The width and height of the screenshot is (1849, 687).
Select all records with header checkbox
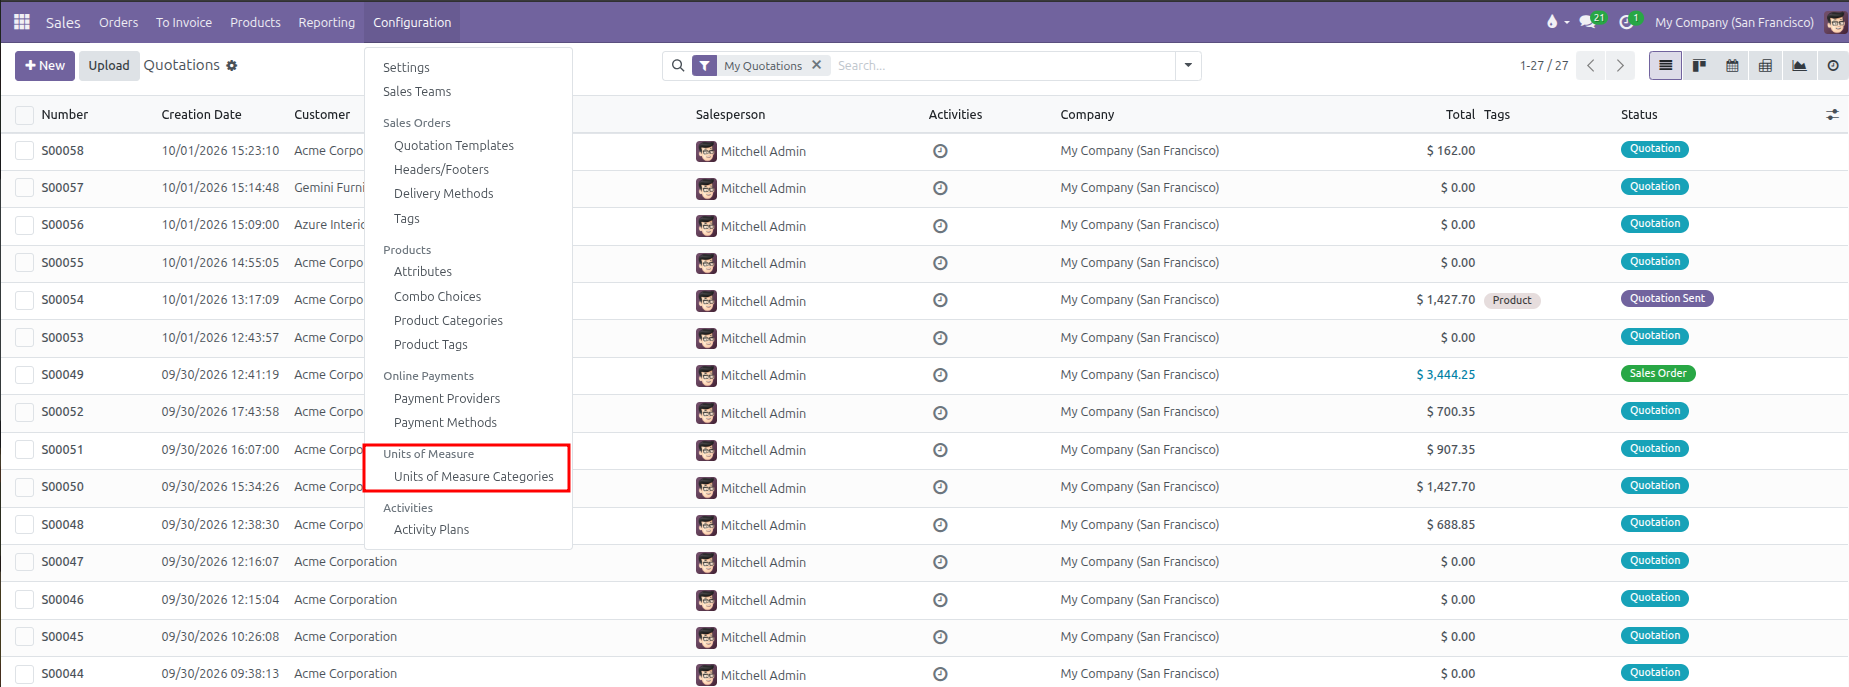[x=25, y=115]
